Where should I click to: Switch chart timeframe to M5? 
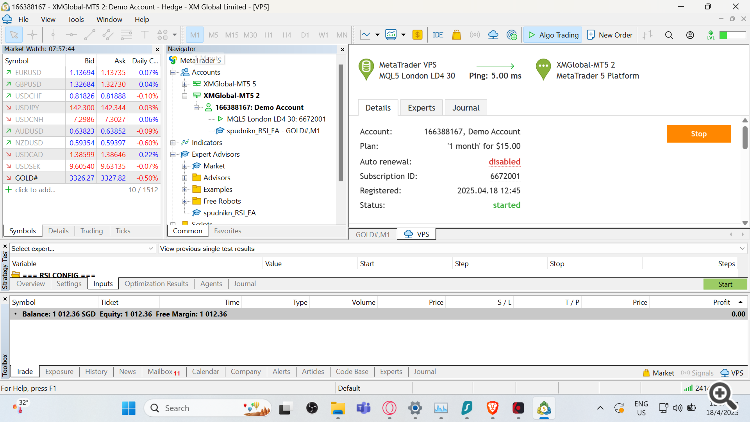point(213,35)
